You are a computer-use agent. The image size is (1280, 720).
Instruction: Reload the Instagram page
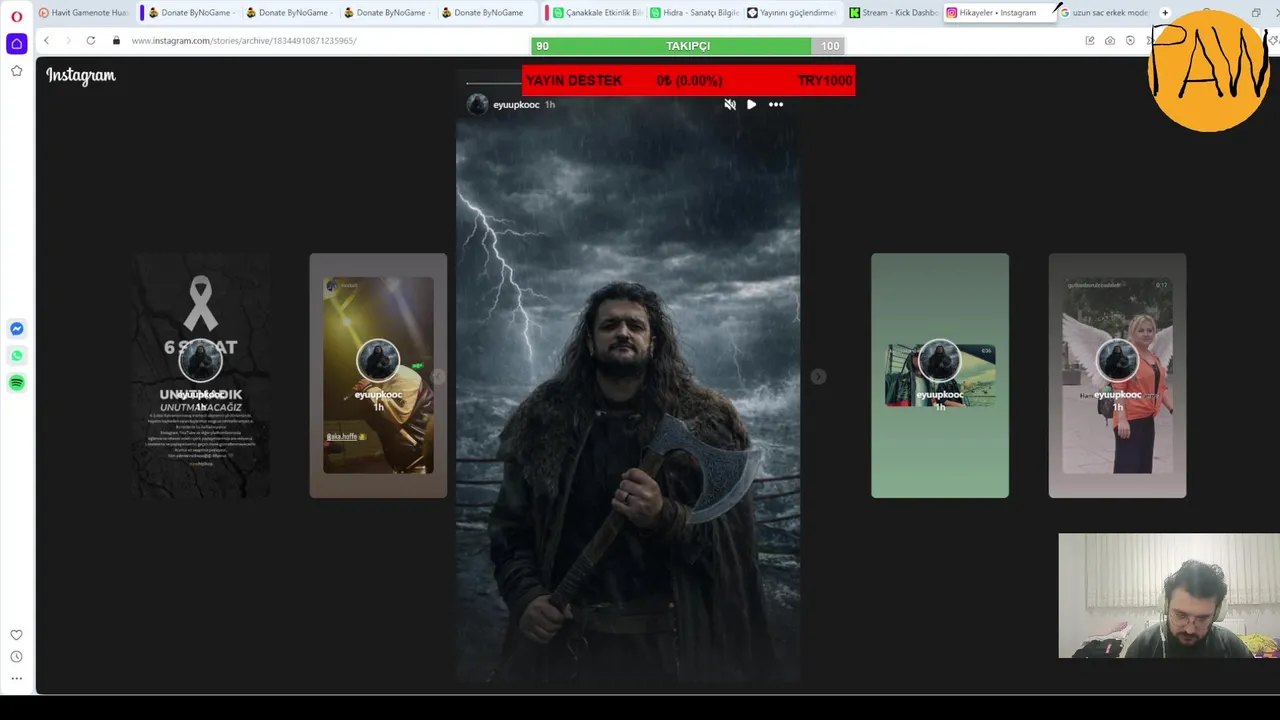point(91,41)
